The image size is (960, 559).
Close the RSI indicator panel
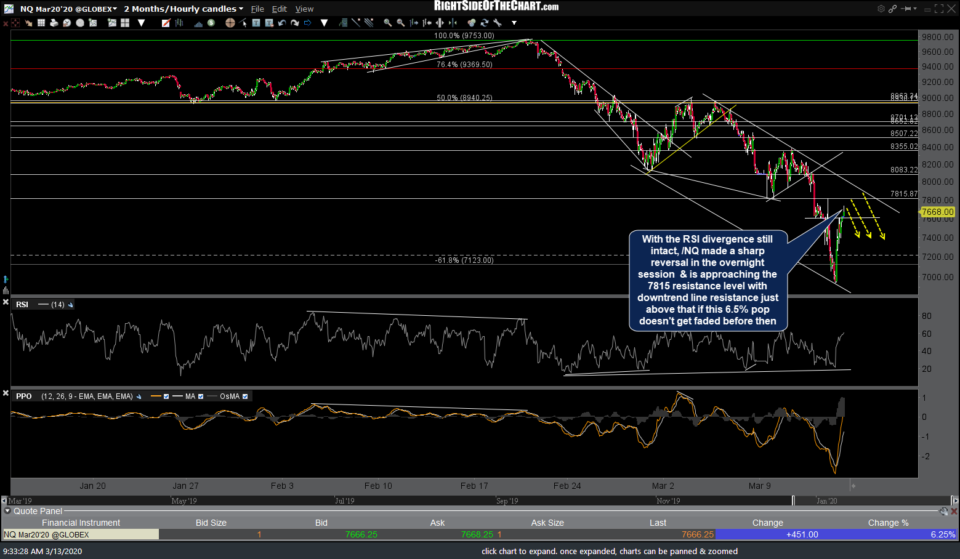click(6, 302)
